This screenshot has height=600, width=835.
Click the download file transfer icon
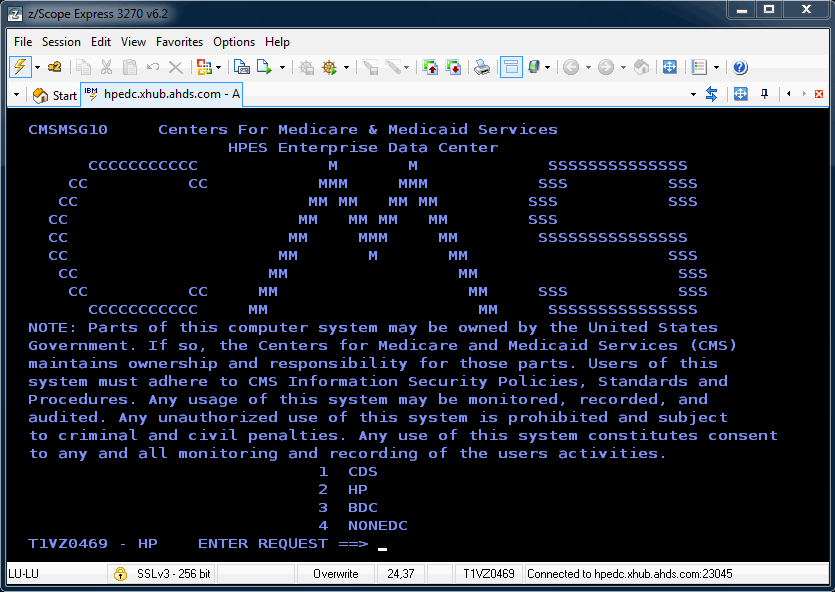tap(453, 67)
